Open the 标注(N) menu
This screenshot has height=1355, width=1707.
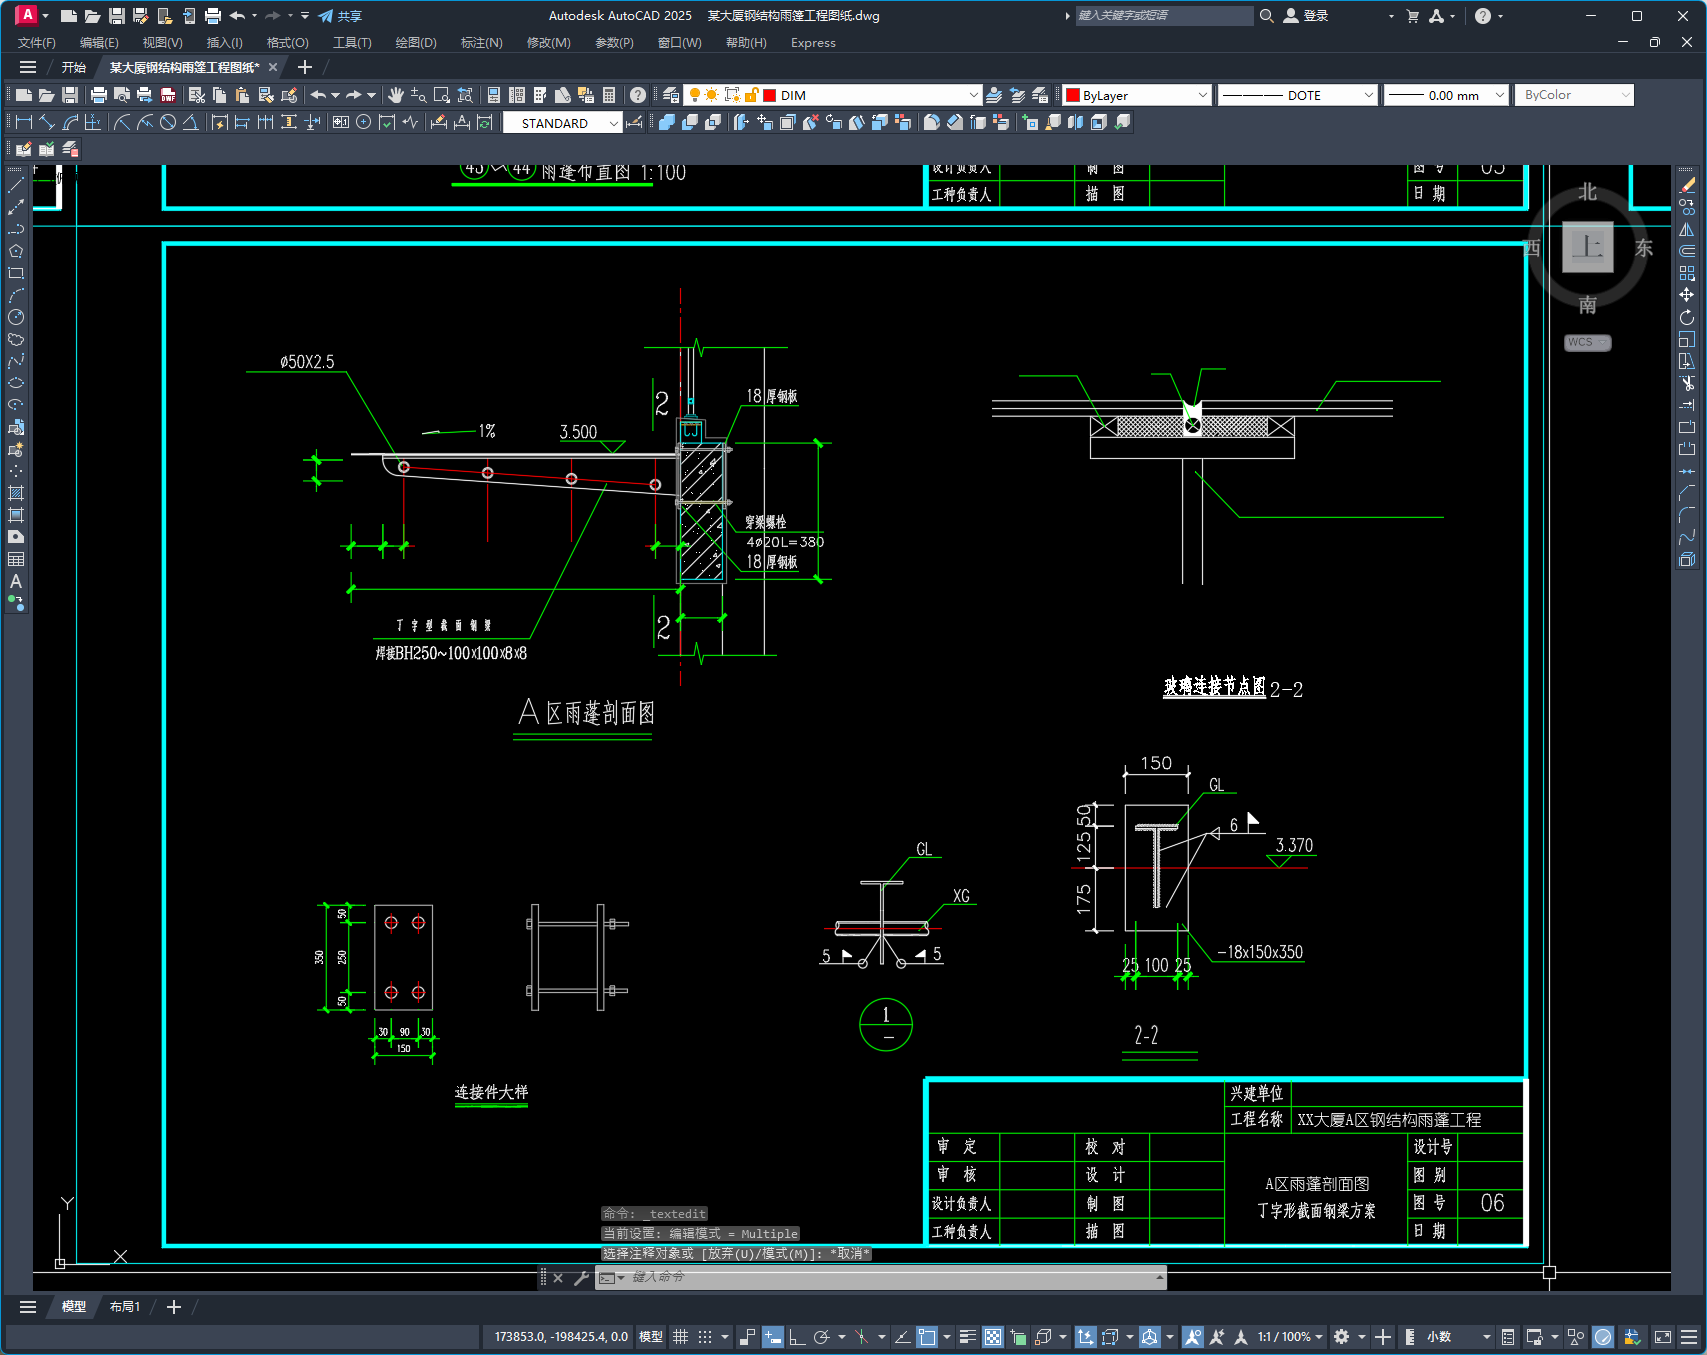481,43
